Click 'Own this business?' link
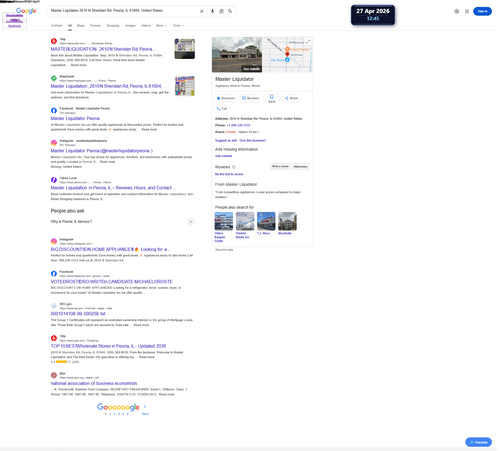This screenshot has width=500, height=451. 253,140
